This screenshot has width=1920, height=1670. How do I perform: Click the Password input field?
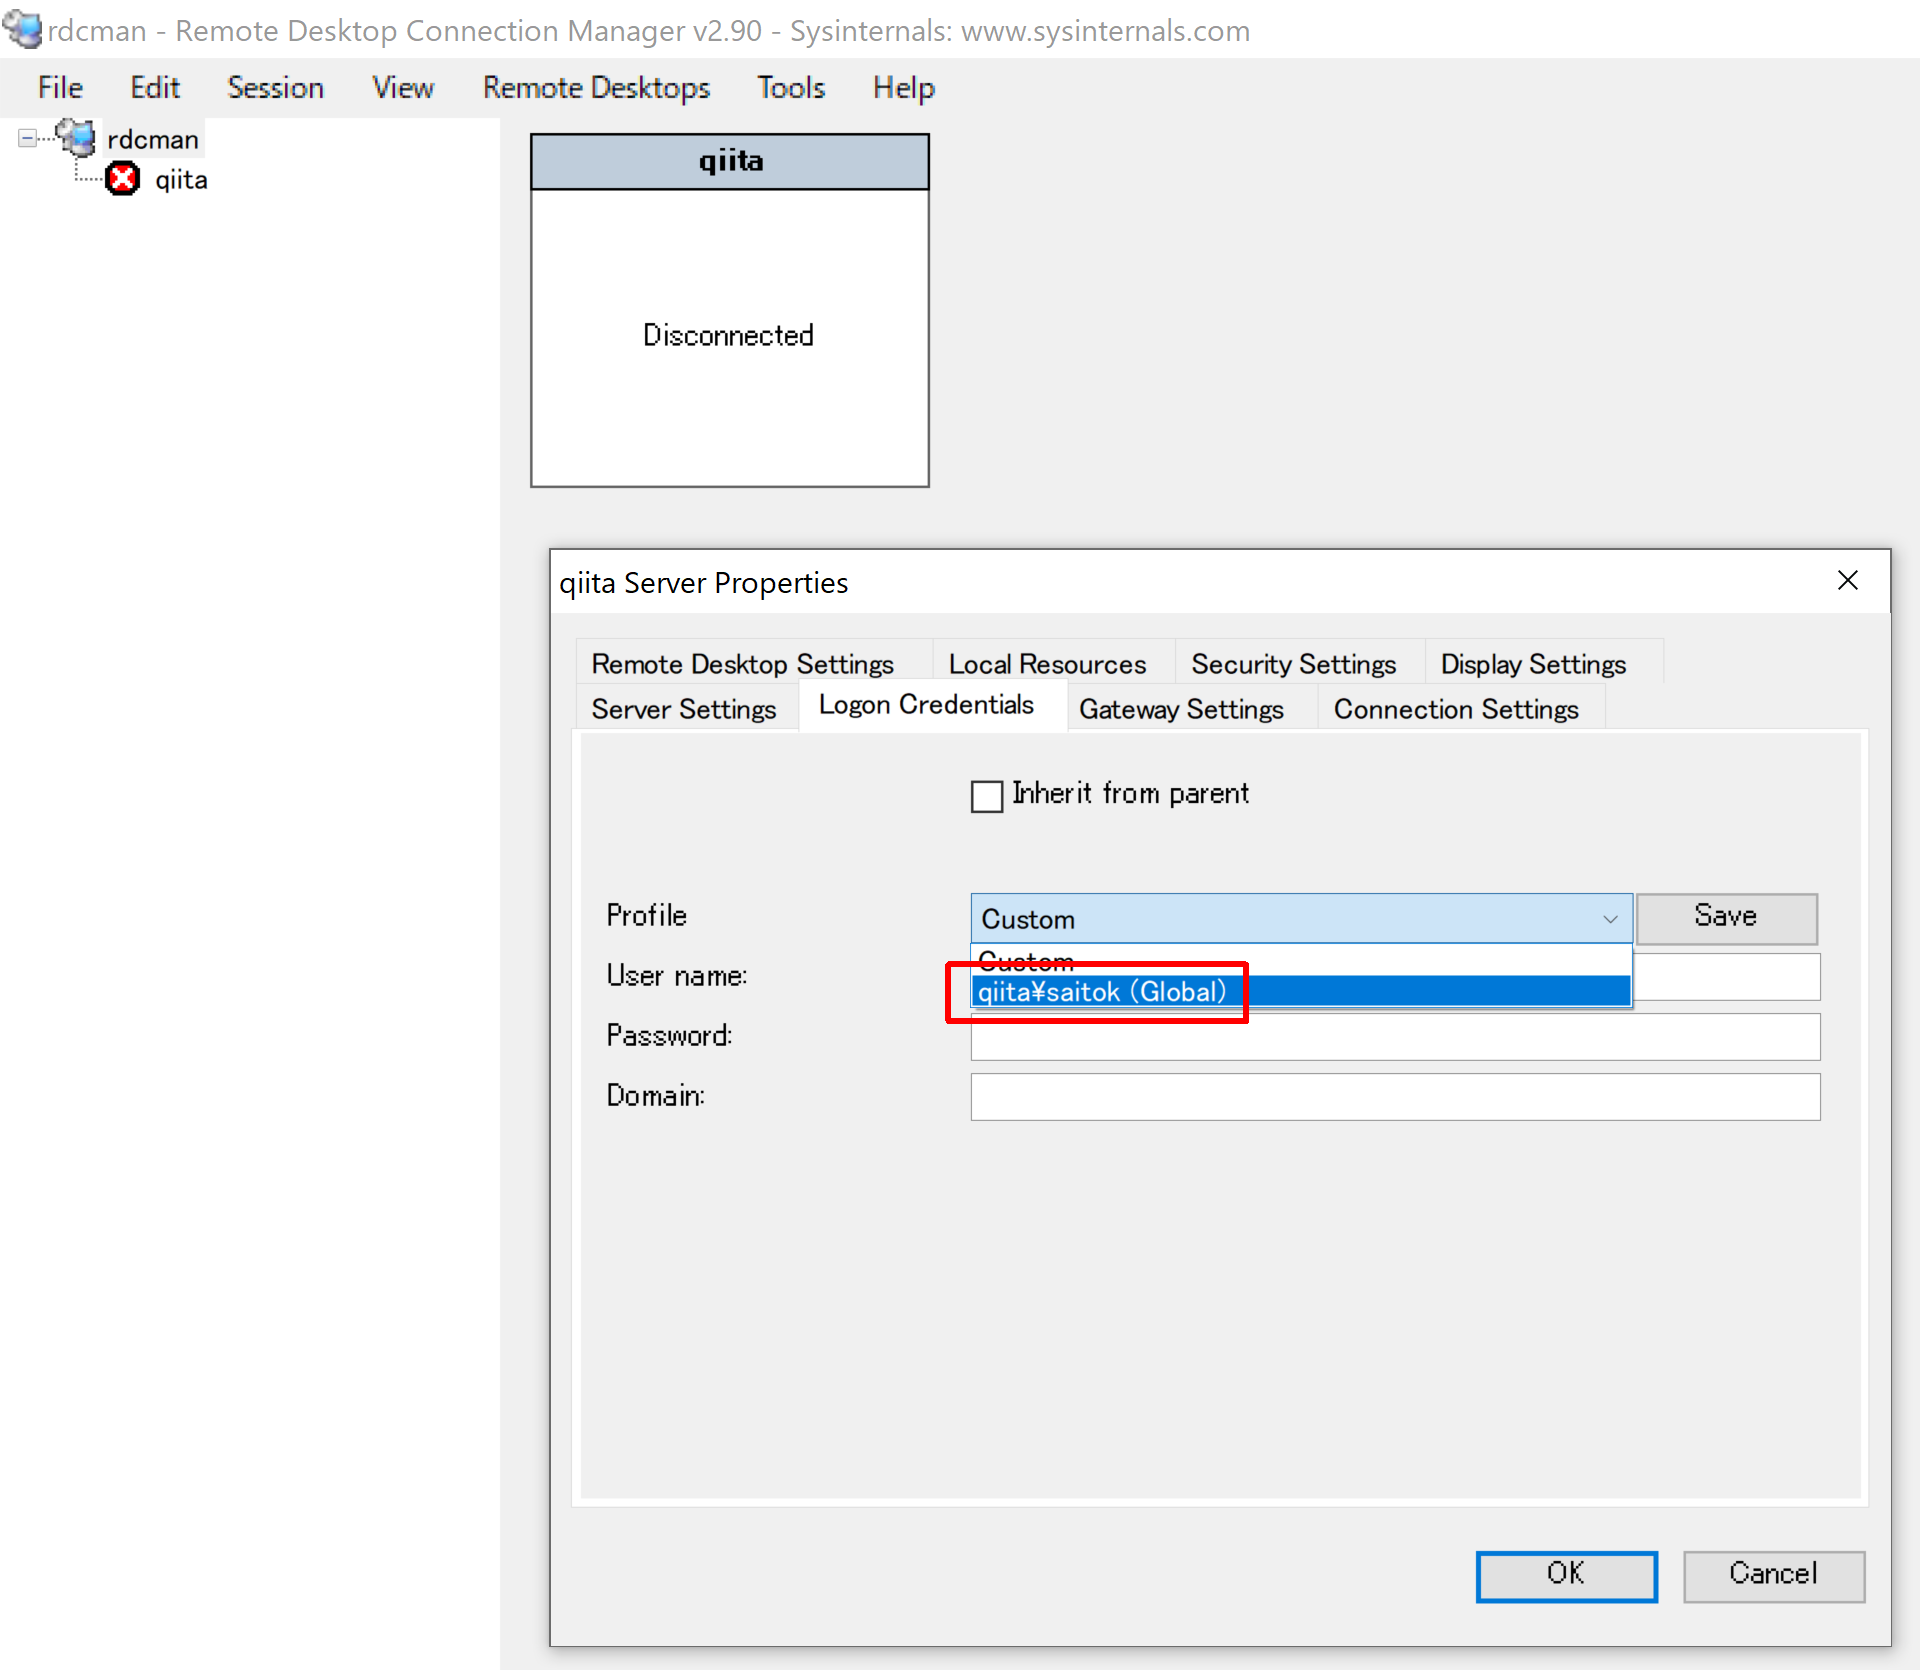(x=1394, y=1037)
